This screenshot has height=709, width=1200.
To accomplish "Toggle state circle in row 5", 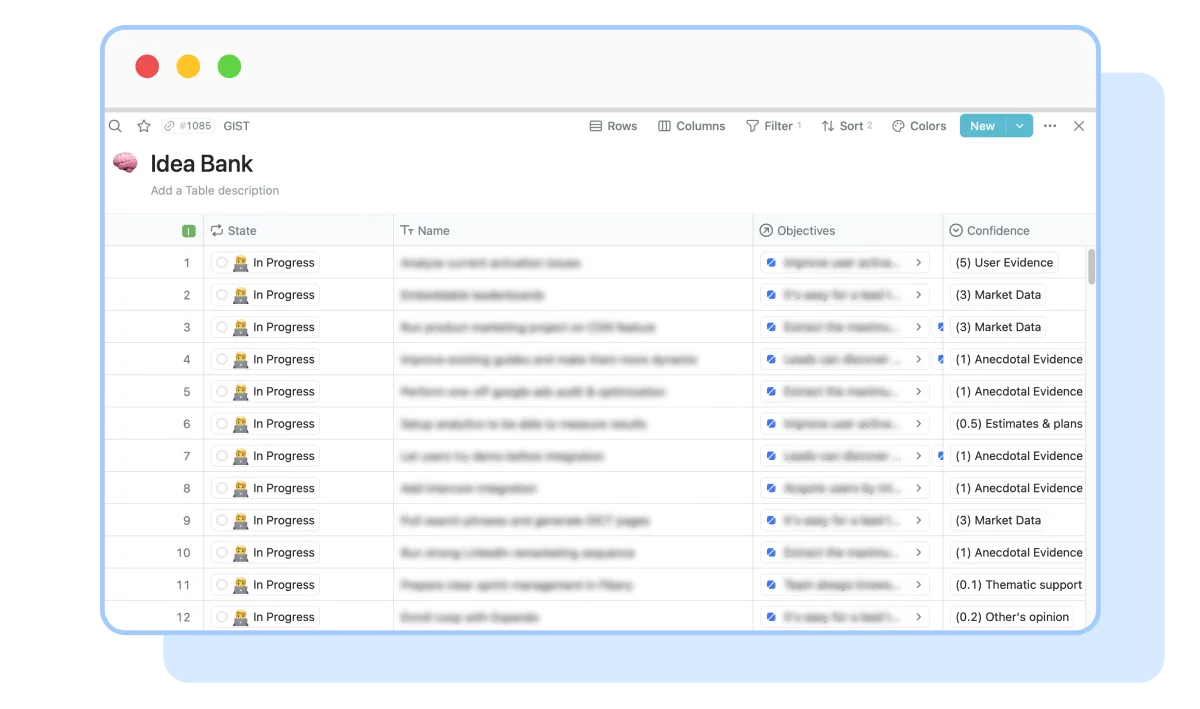I will point(222,392).
